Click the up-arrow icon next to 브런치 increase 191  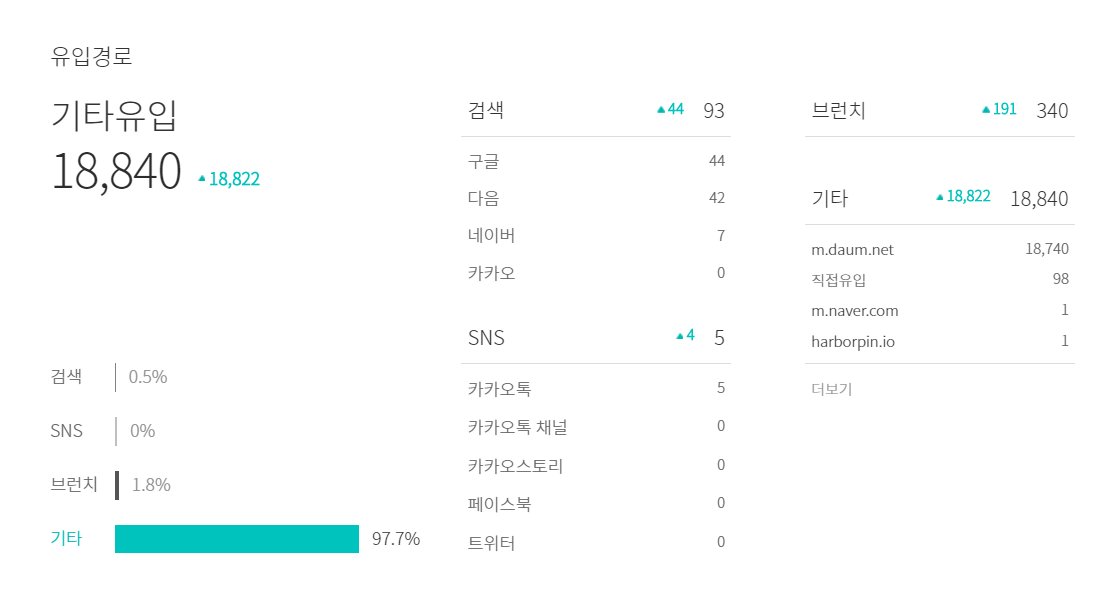[986, 109]
